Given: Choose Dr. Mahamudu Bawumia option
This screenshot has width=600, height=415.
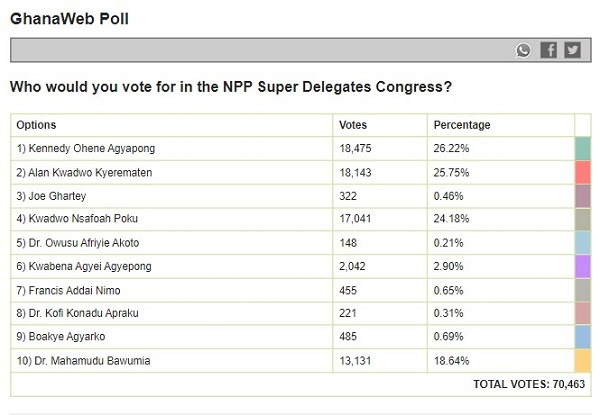Looking at the screenshot, I should [x=88, y=361].
